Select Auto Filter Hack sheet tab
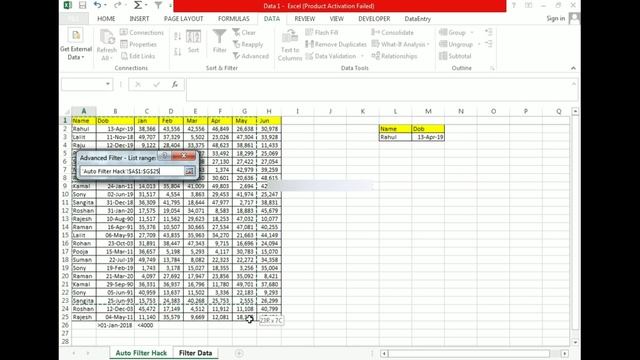Image resolution: width=640 pixels, height=360 pixels. (141, 353)
